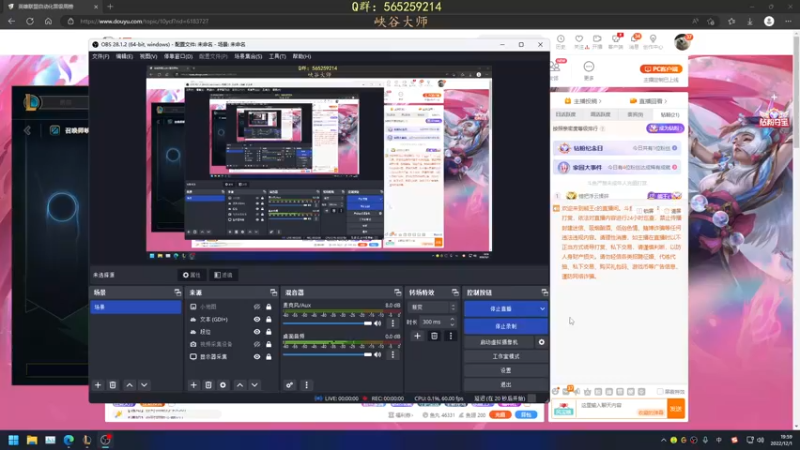Open source properties via the gear icon
This screenshot has width=800, height=450.
223,385
